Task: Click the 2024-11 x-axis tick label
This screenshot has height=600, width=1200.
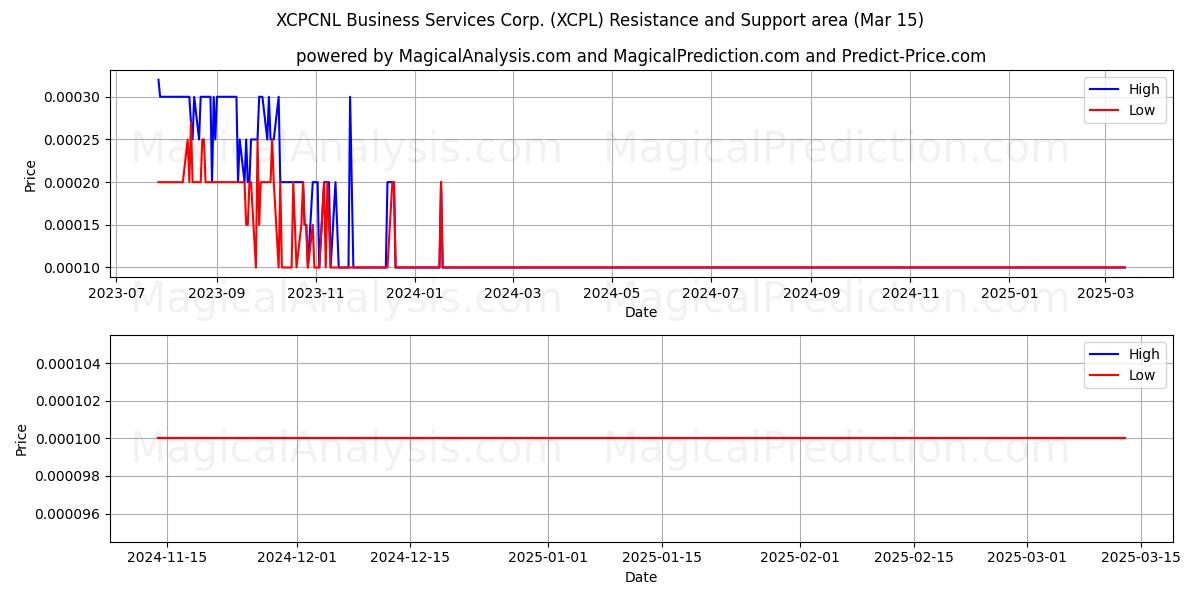Action: [910, 293]
